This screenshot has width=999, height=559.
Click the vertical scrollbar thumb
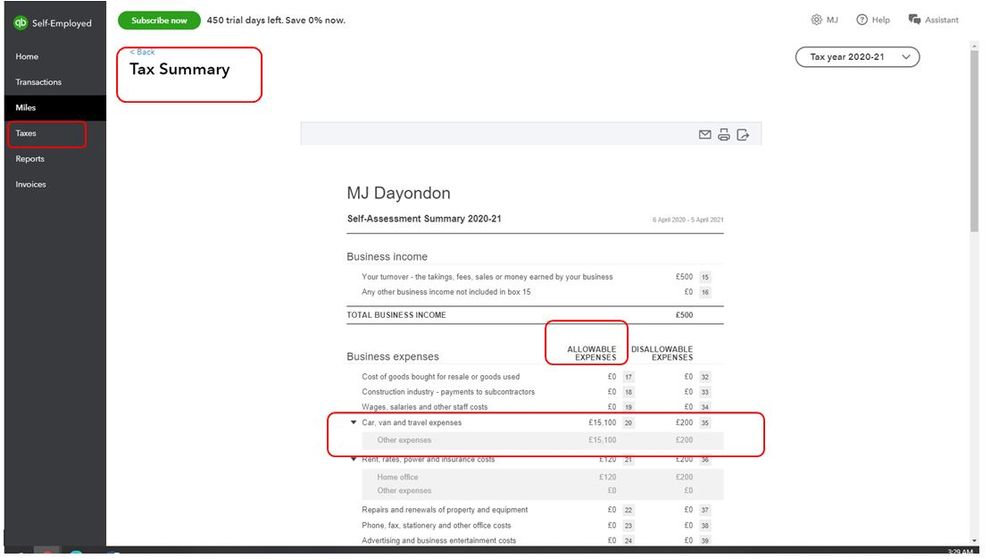[x=974, y=140]
